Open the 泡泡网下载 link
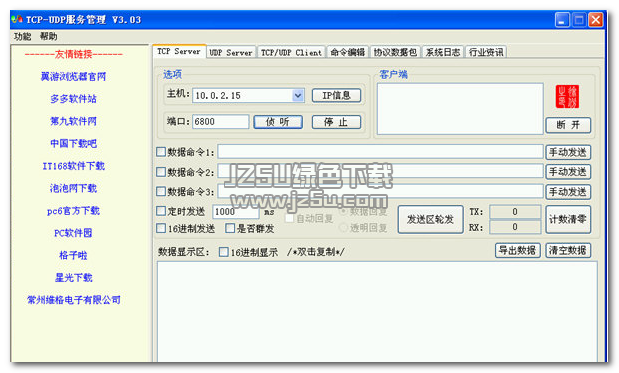 point(73,188)
